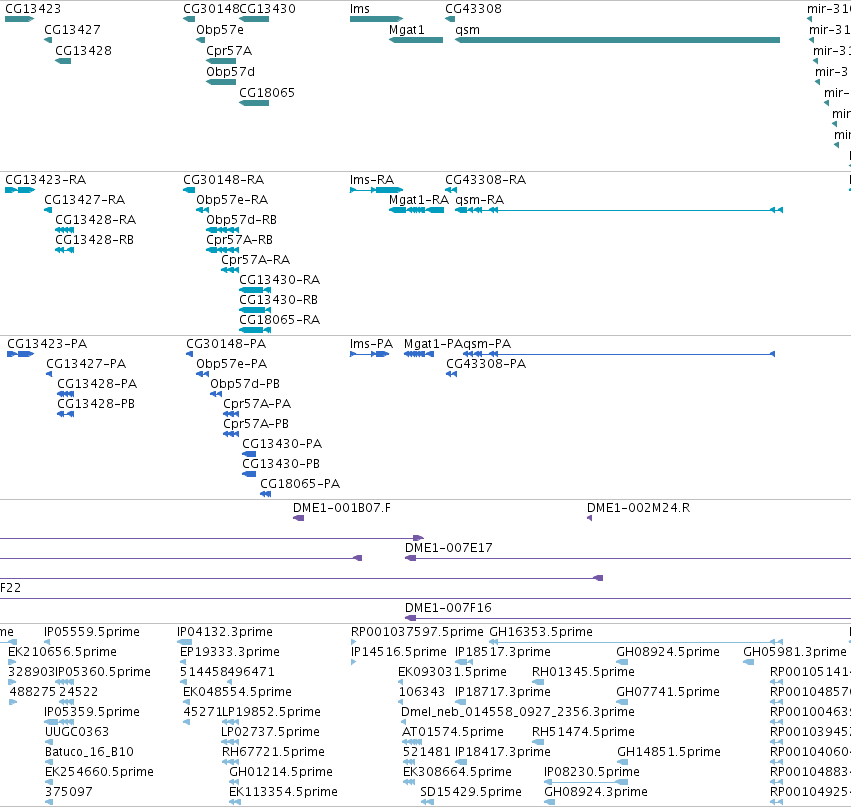
Task: Select EST RP001037597.5prime
Action: tap(417, 632)
